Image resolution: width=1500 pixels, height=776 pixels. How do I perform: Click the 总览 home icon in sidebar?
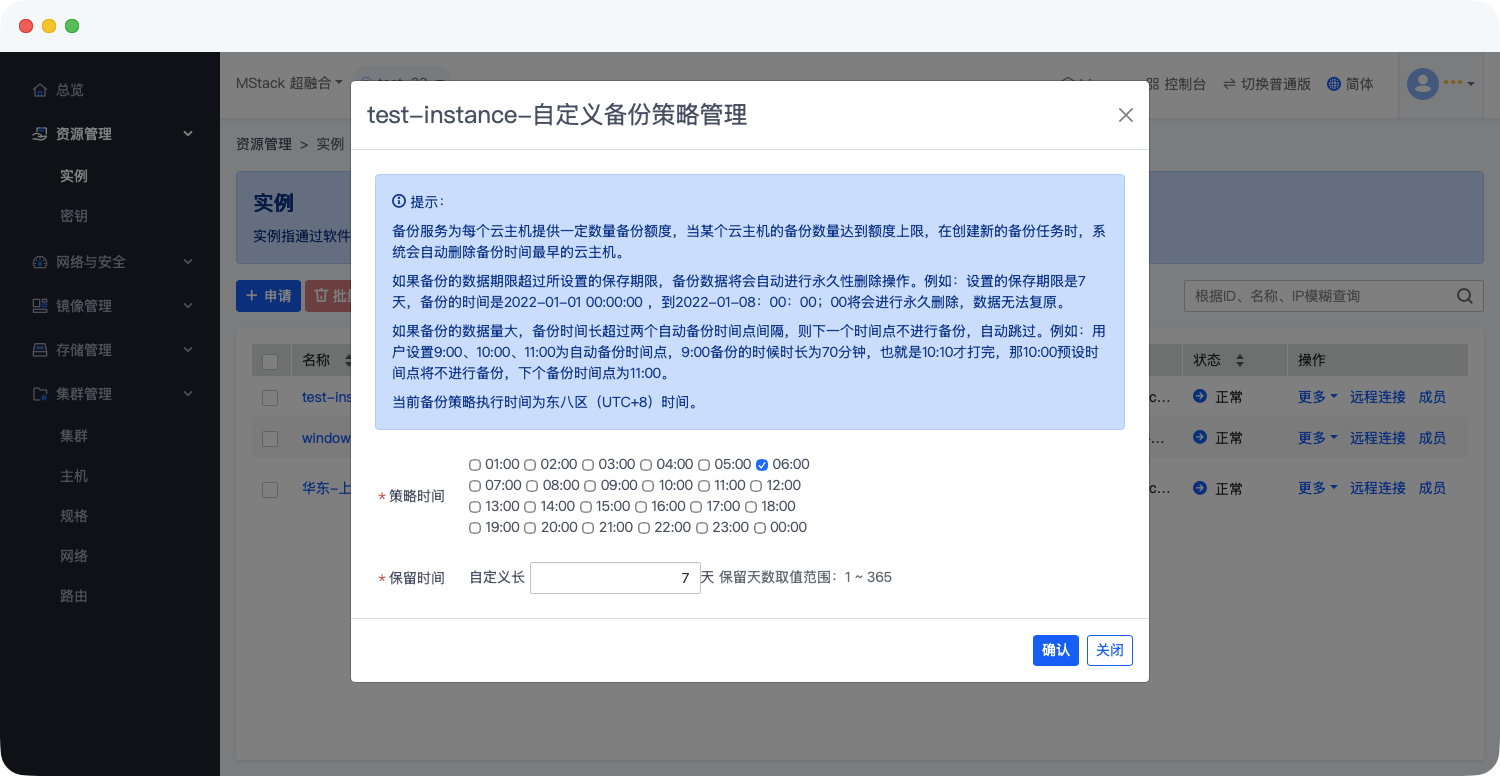point(40,90)
